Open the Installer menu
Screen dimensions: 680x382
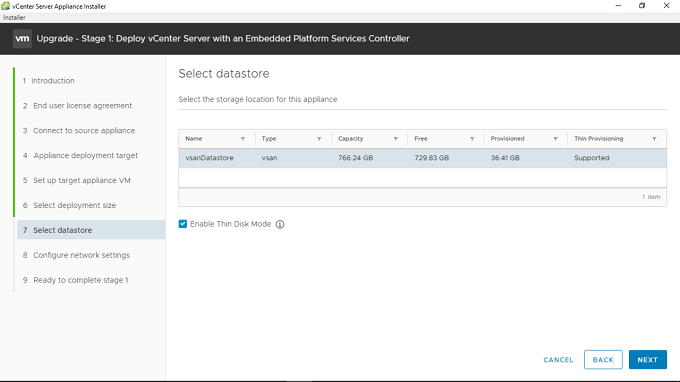14,17
